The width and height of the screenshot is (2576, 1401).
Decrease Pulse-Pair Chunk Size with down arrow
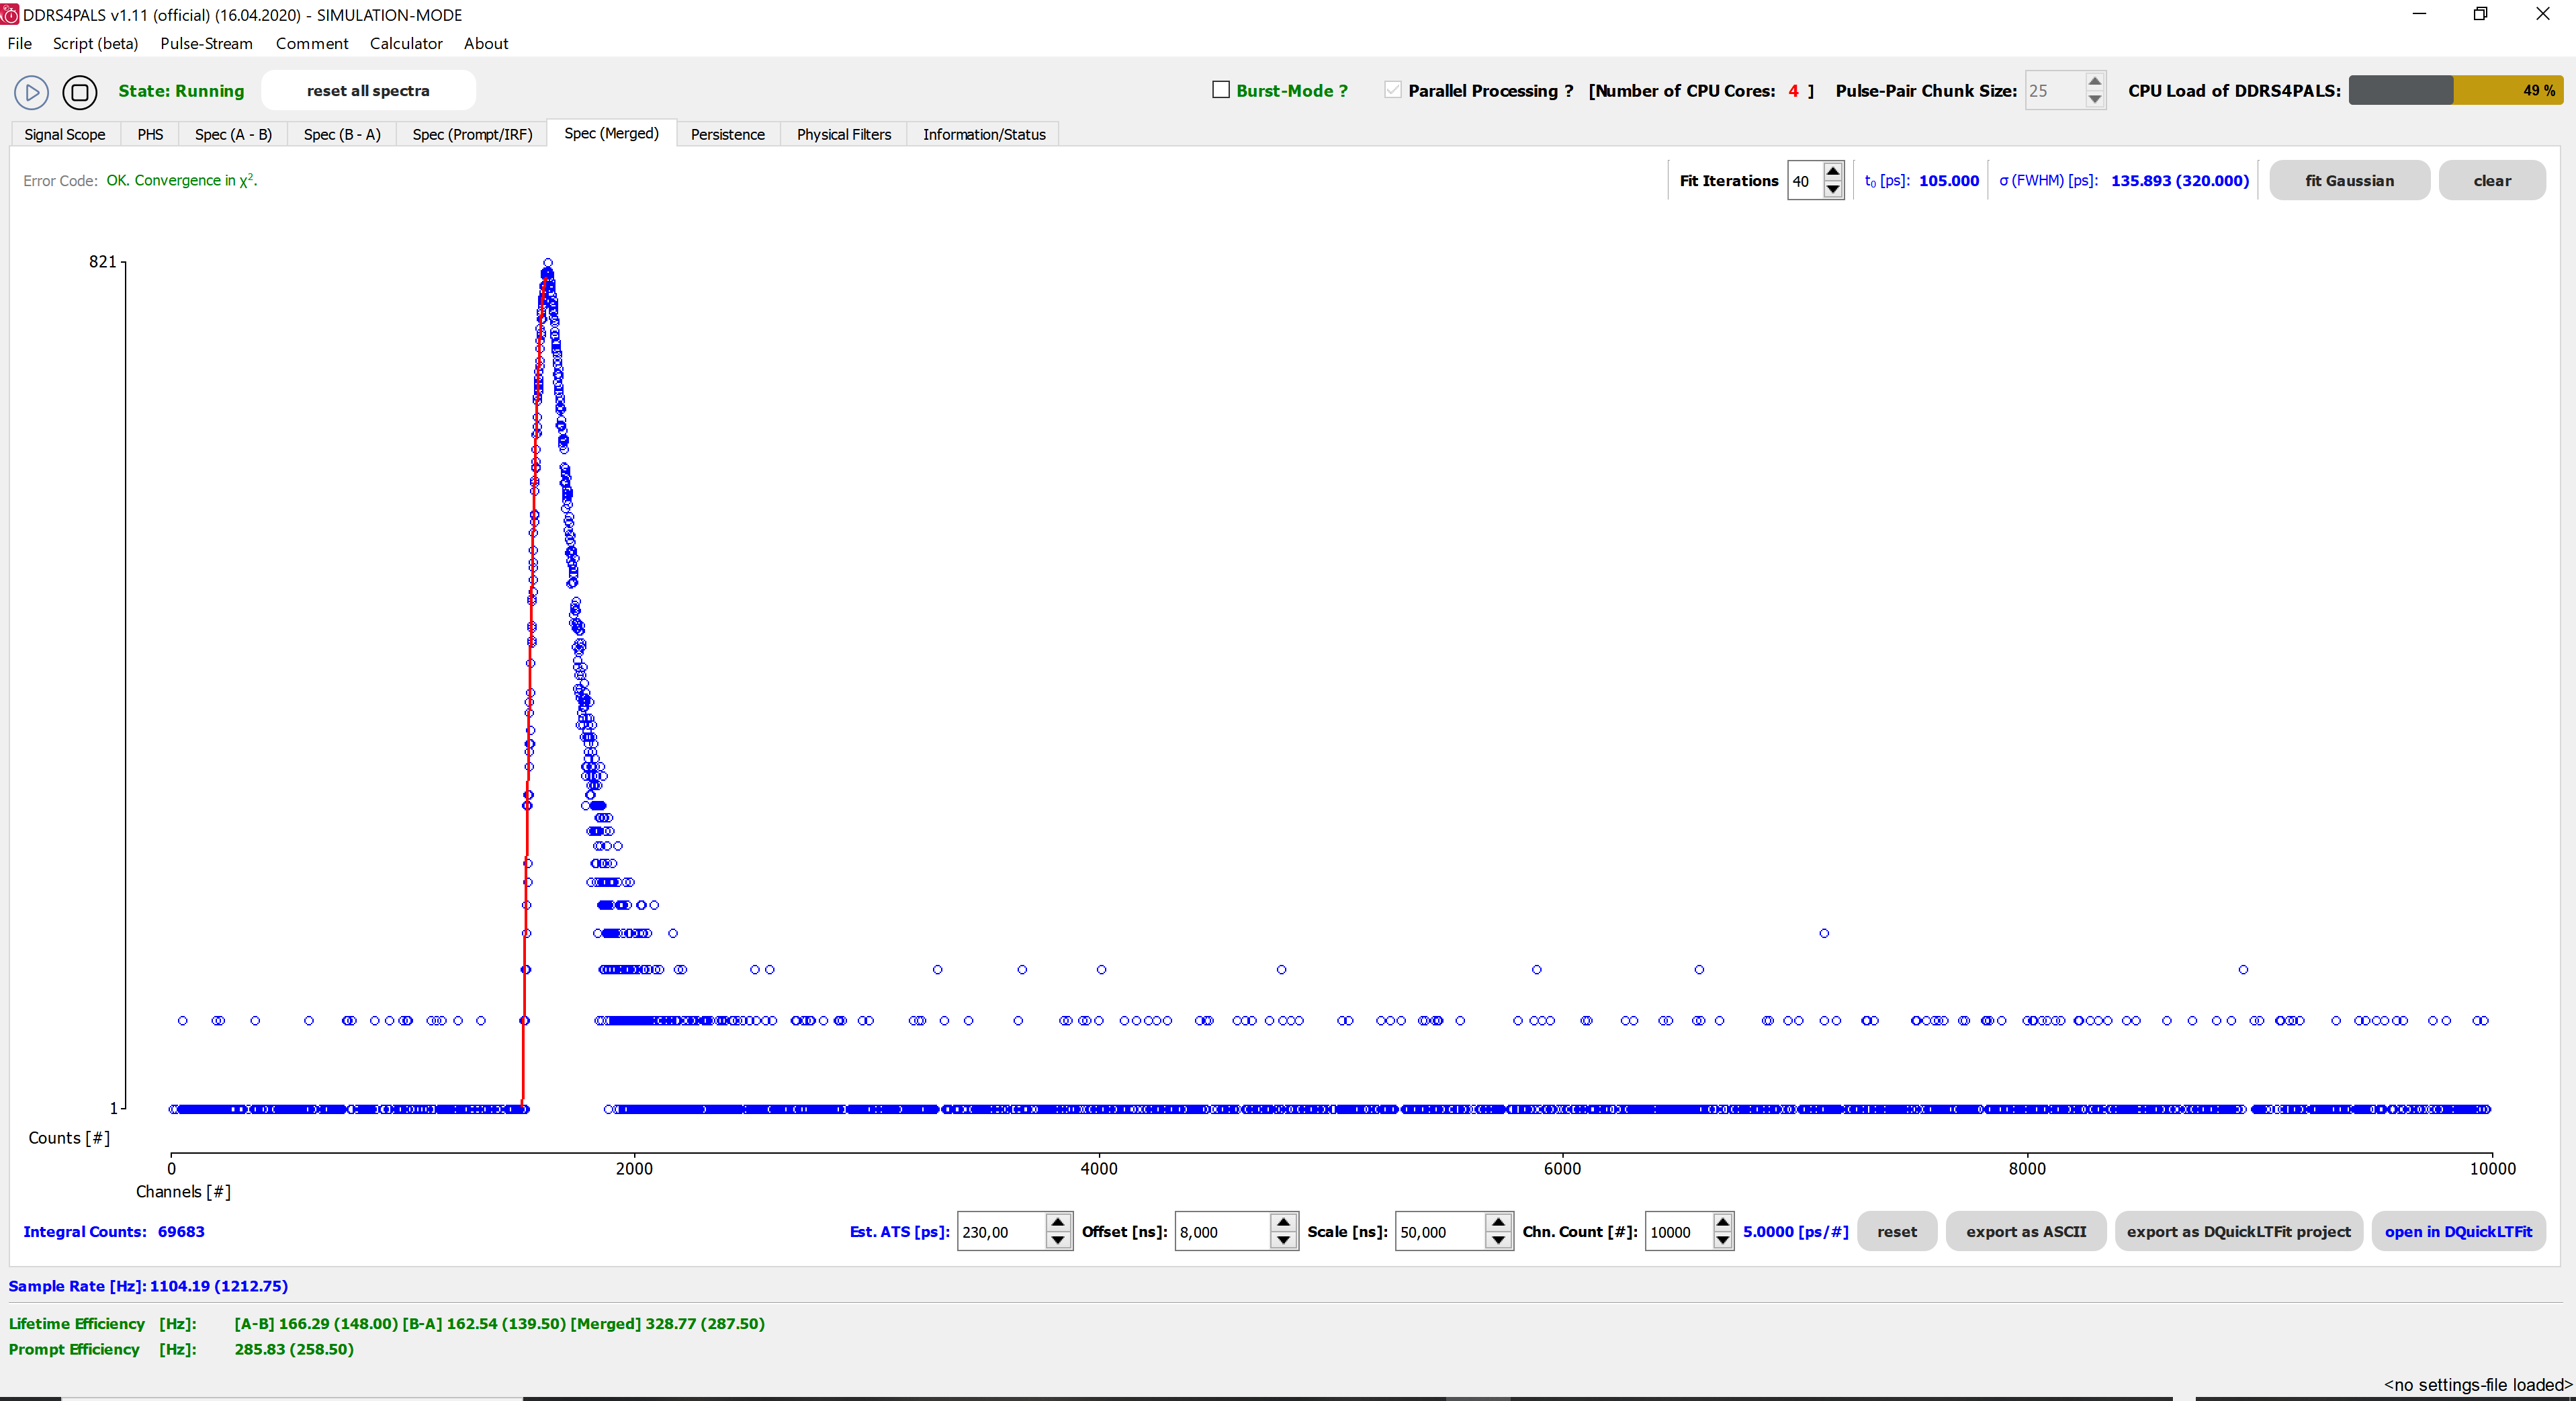pos(2095,99)
